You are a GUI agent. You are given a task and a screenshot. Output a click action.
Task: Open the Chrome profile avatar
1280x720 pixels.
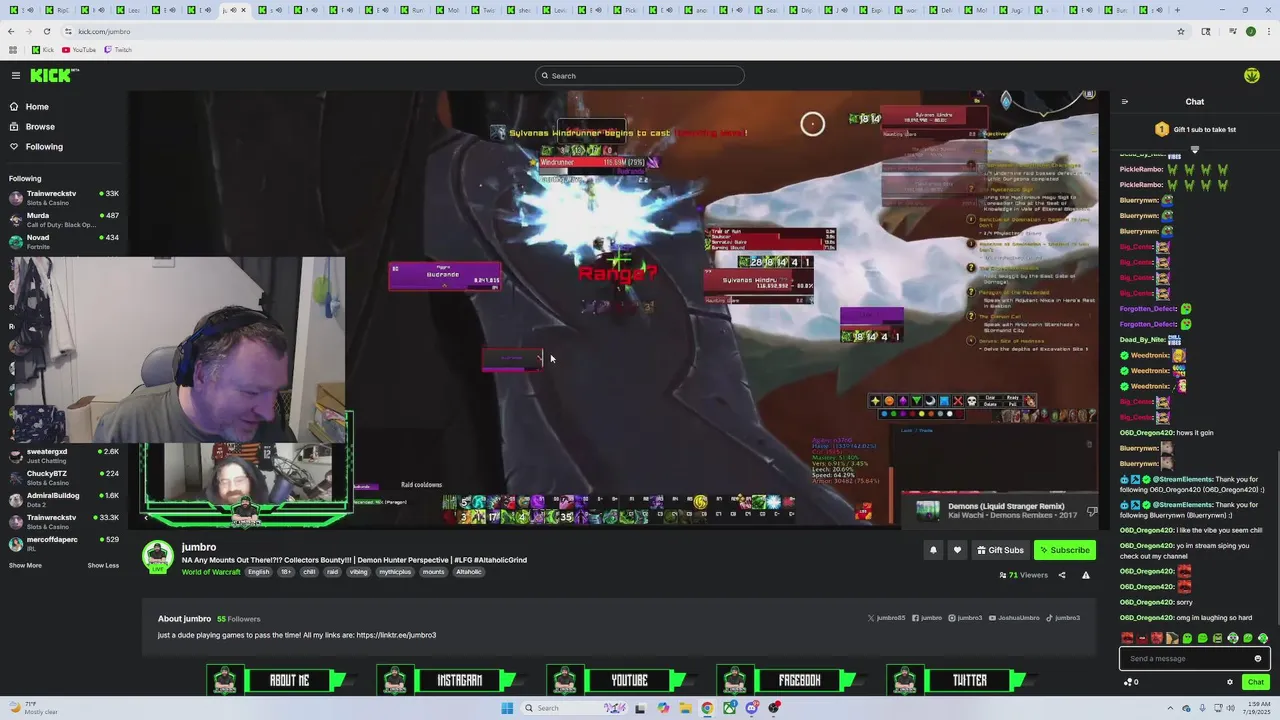point(1250,31)
